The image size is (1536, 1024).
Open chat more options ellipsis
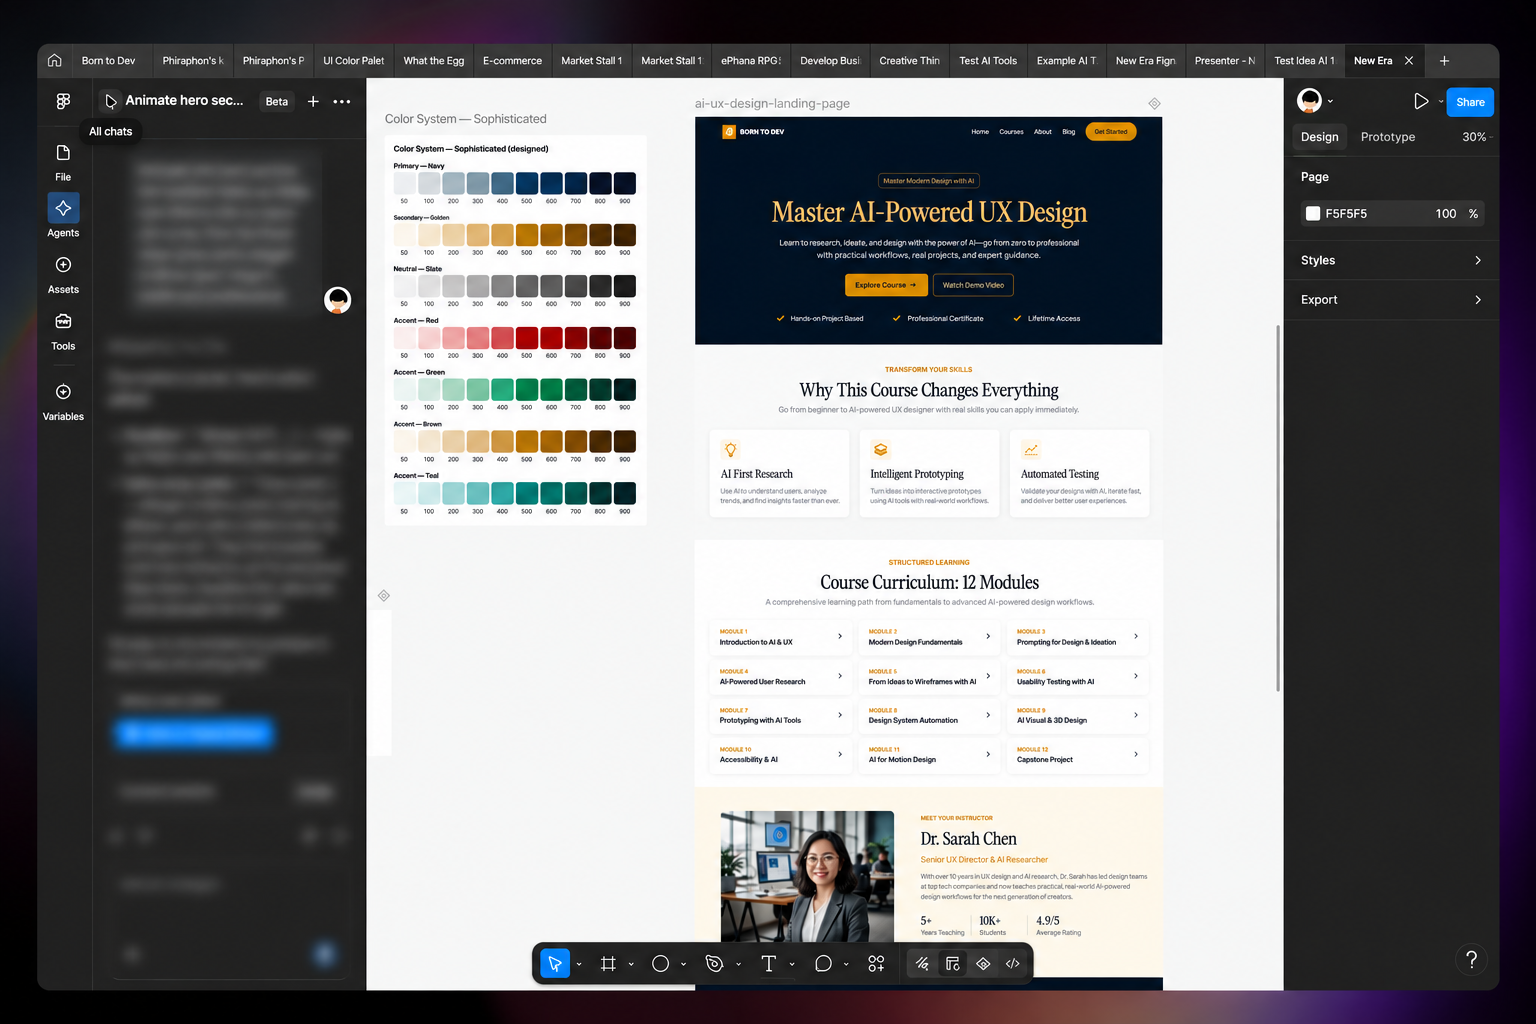pyautogui.click(x=342, y=101)
